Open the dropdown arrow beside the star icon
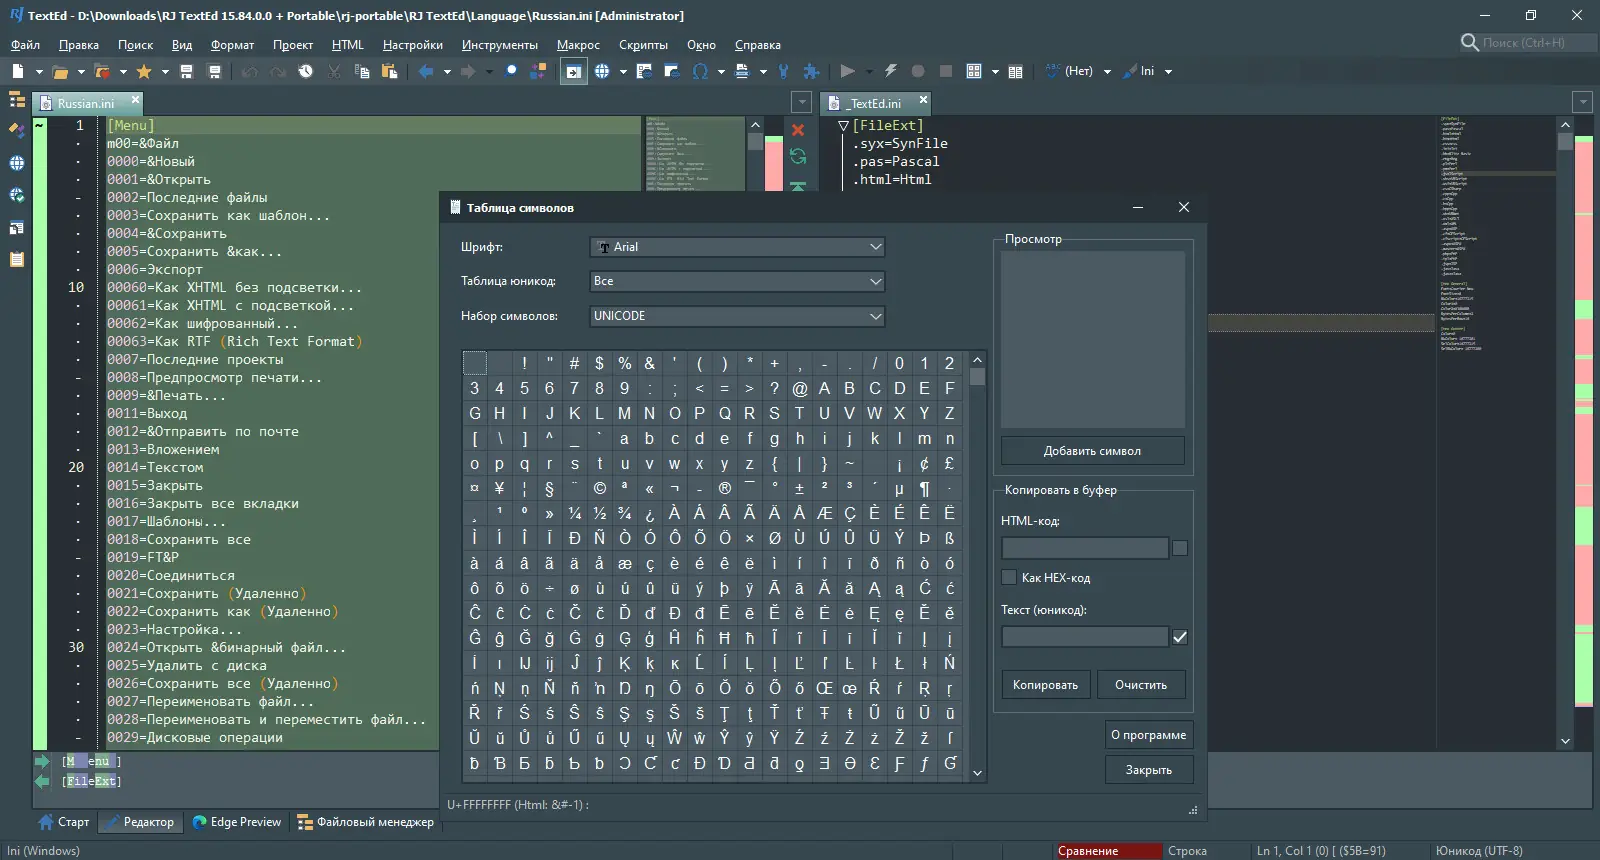Screen dimensions: 1600x860 165,71
